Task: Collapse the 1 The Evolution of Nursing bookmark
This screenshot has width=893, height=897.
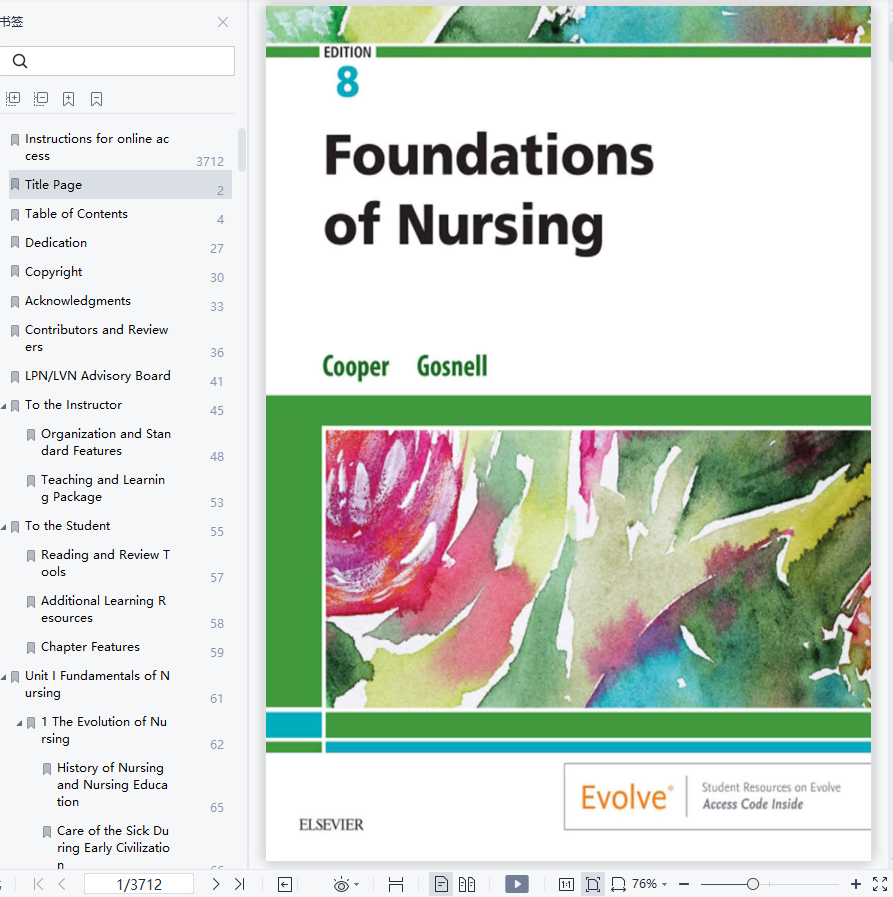Action: 19,723
